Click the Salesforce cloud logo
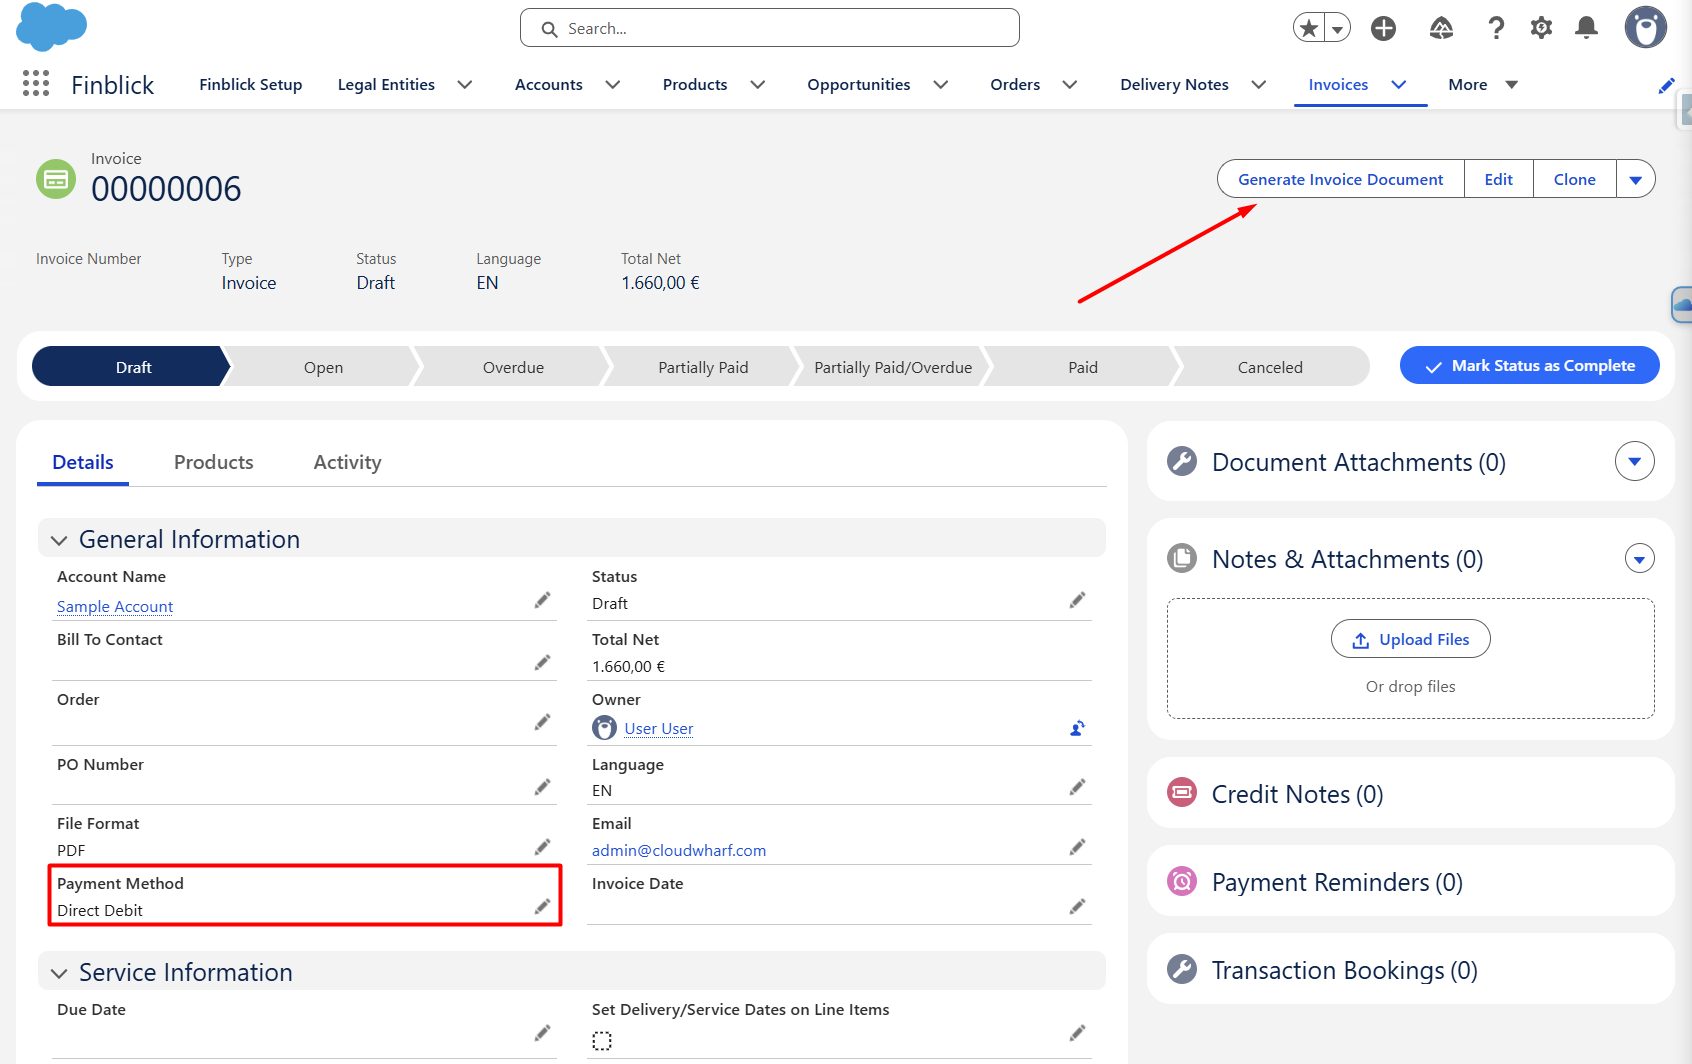Viewport: 1692px width, 1064px height. (52, 27)
